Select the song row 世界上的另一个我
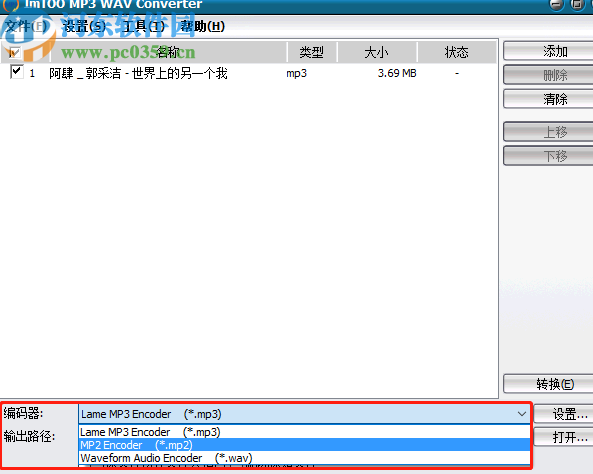 [x=249, y=73]
